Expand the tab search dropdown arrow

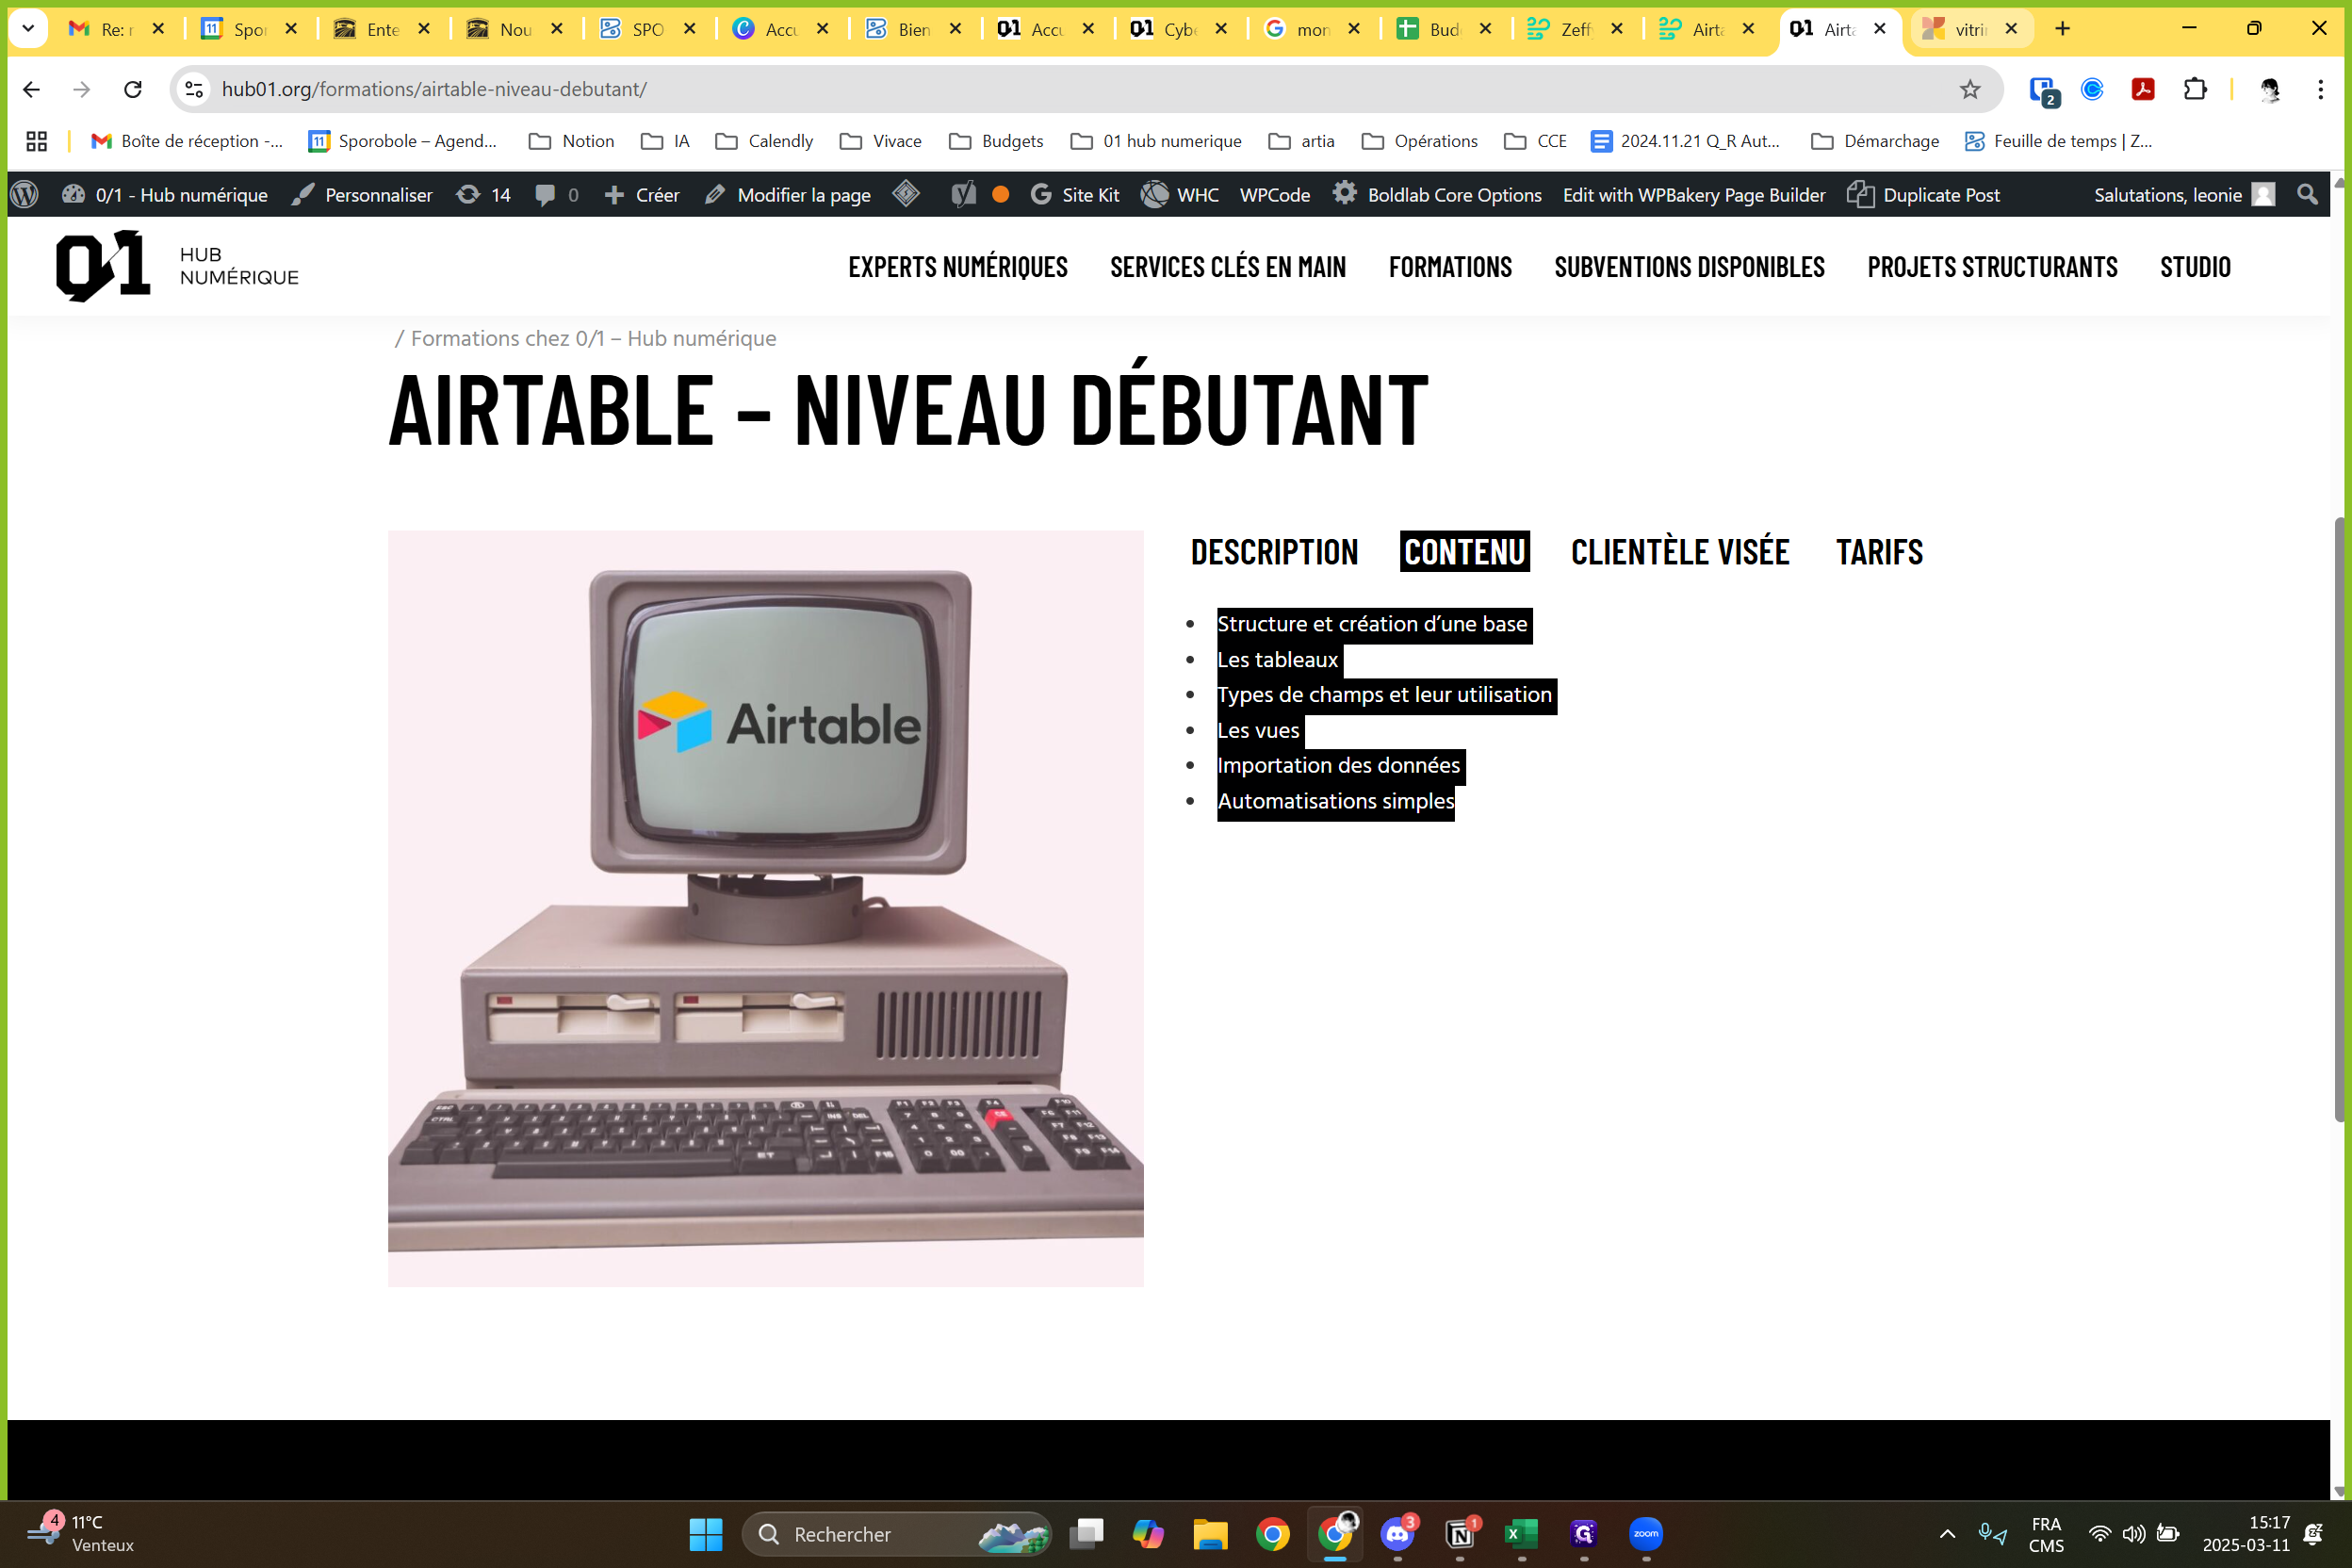point(28,28)
